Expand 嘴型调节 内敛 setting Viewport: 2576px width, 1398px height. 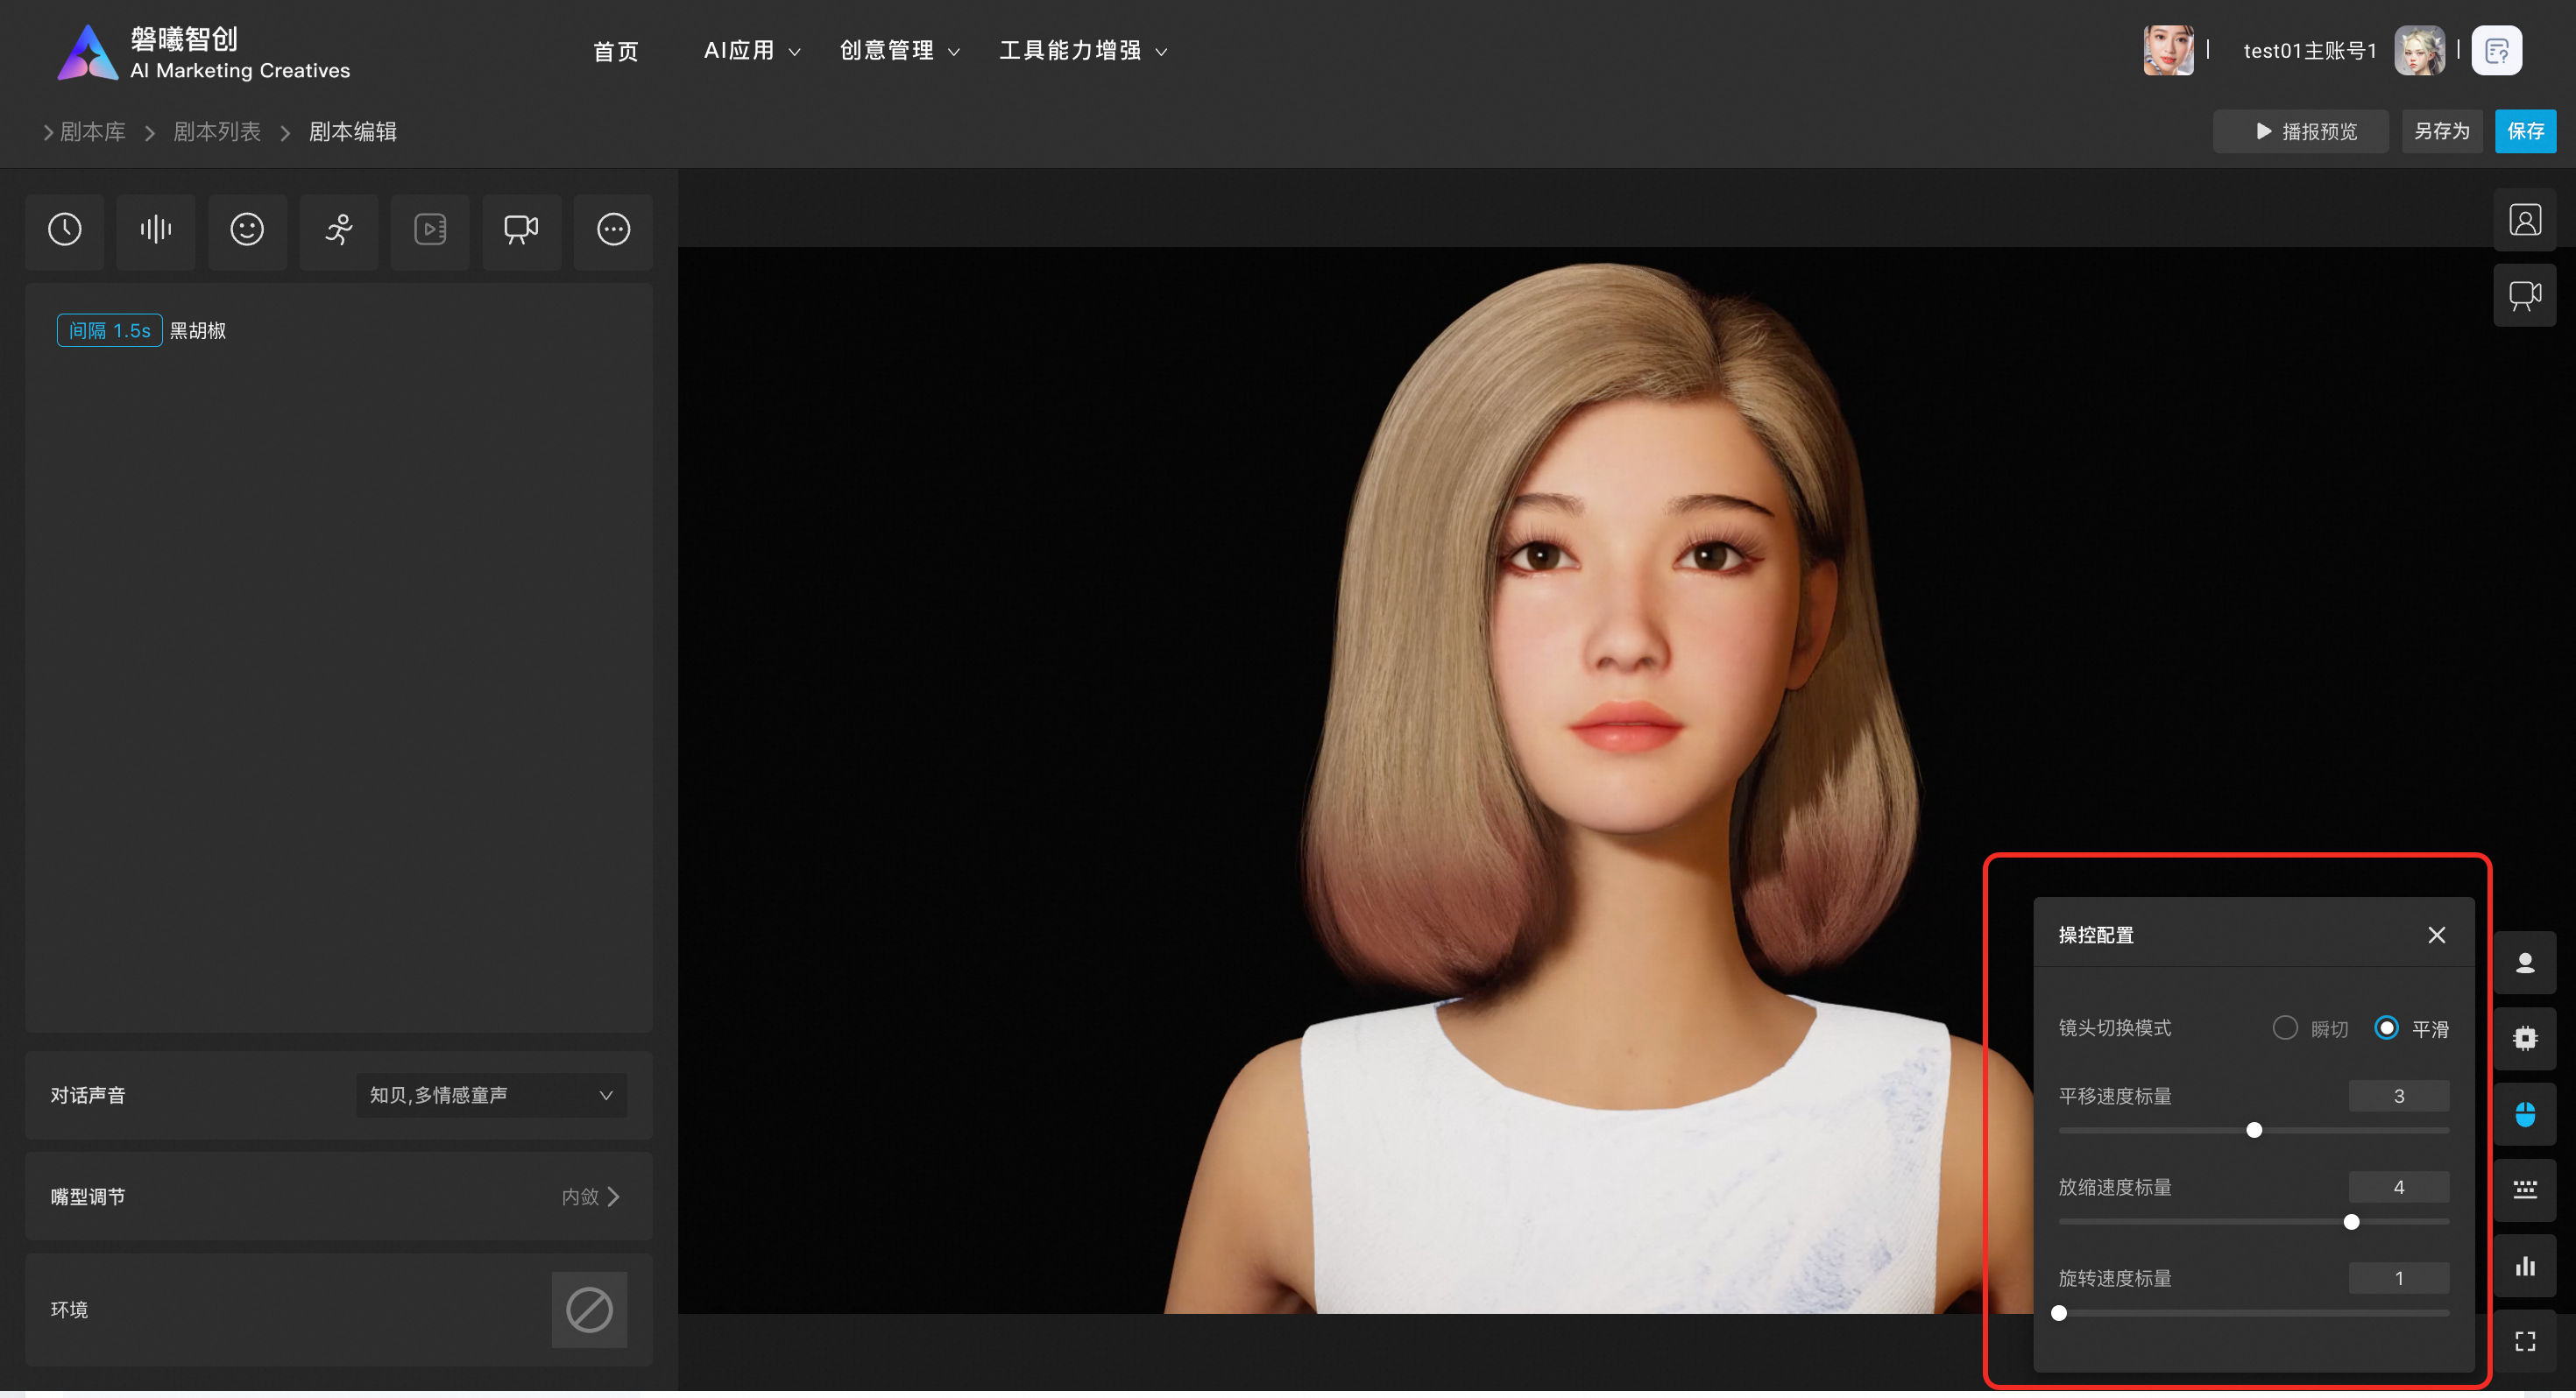pos(590,1197)
